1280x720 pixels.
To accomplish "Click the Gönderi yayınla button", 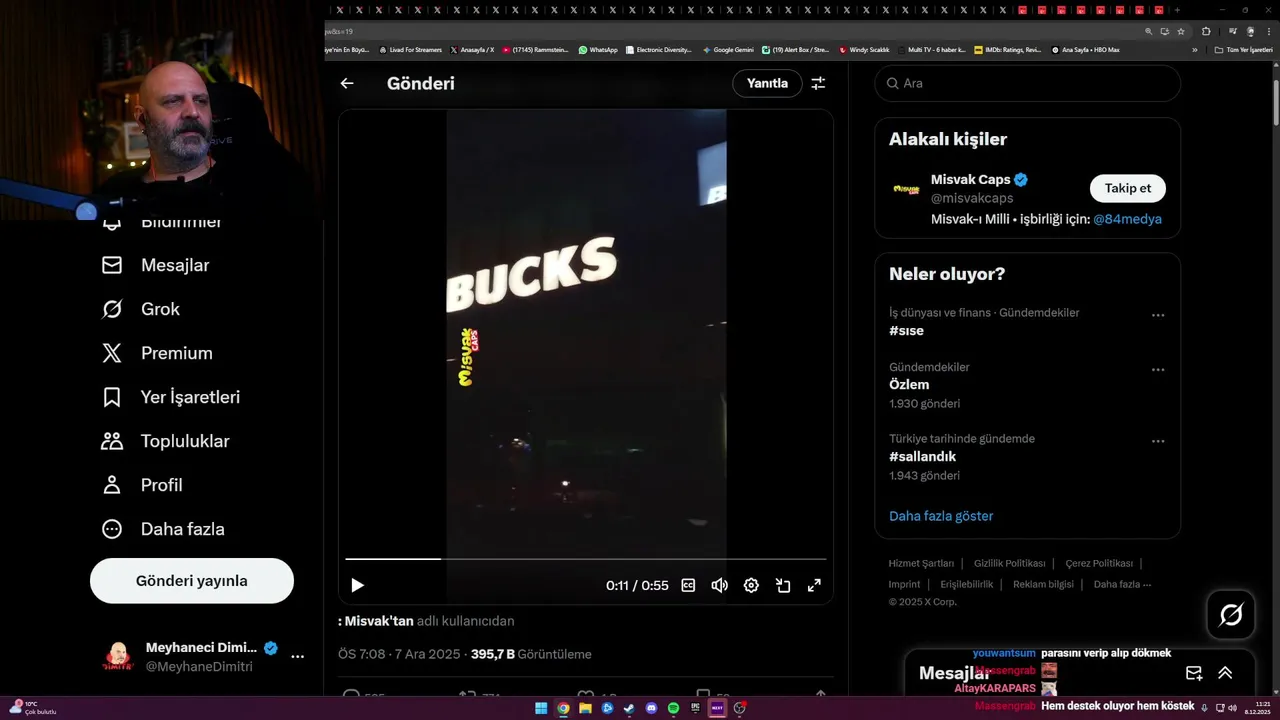I will click(x=192, y=581).
